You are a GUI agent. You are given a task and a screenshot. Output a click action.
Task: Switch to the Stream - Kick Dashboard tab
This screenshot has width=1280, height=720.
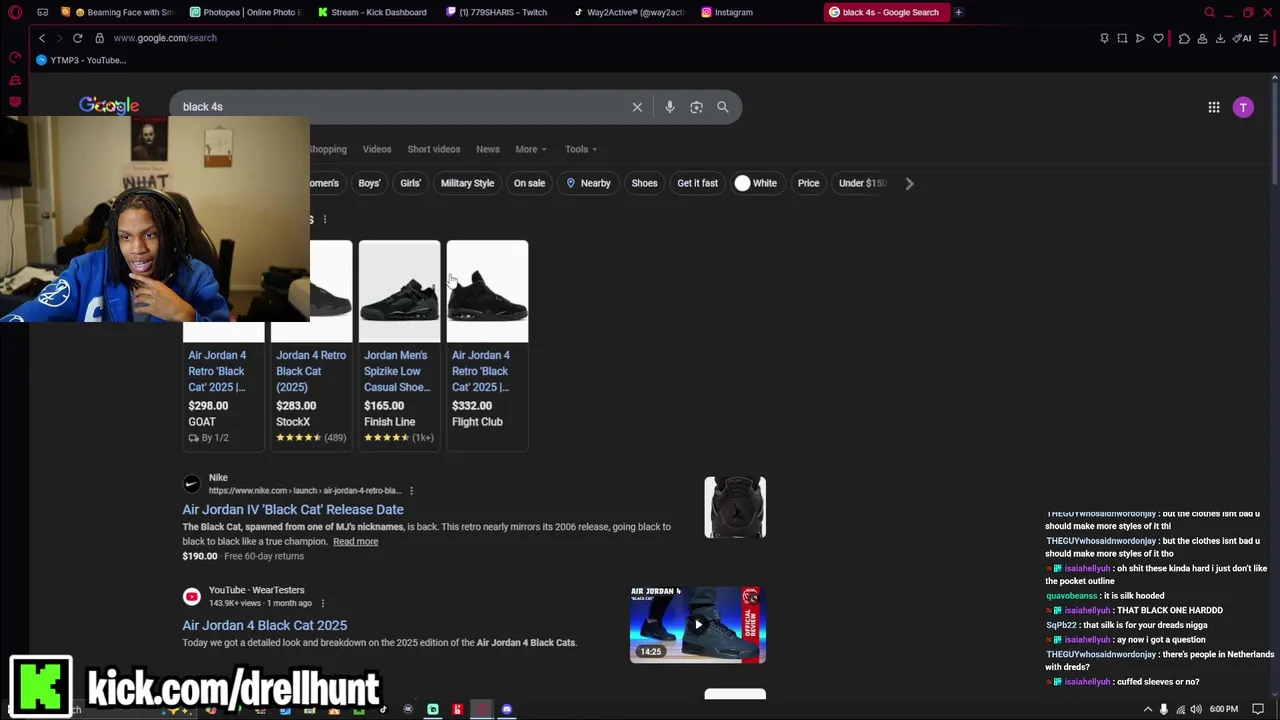(373, 12)
